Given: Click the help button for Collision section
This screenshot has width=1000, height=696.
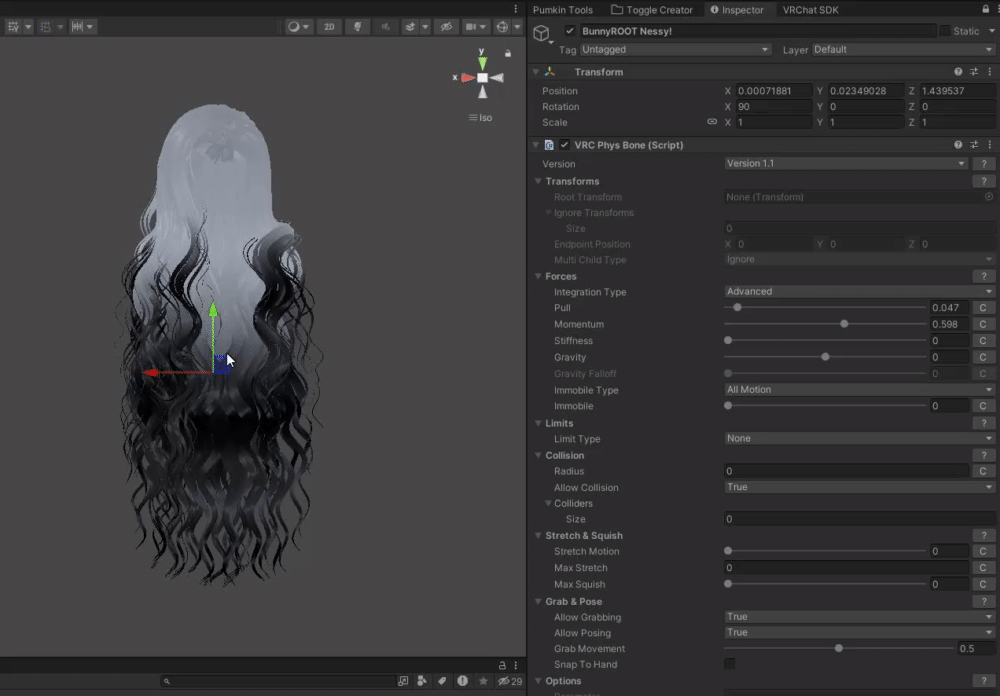Looking at the screenshot, I should 983,455.
